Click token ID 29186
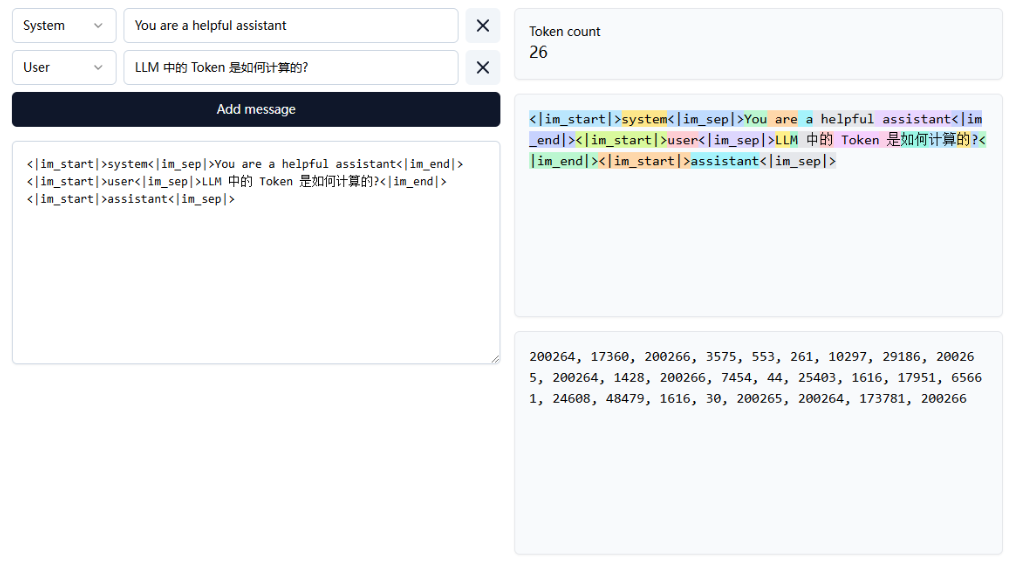The image size is (1013, 562). (901, 357)
